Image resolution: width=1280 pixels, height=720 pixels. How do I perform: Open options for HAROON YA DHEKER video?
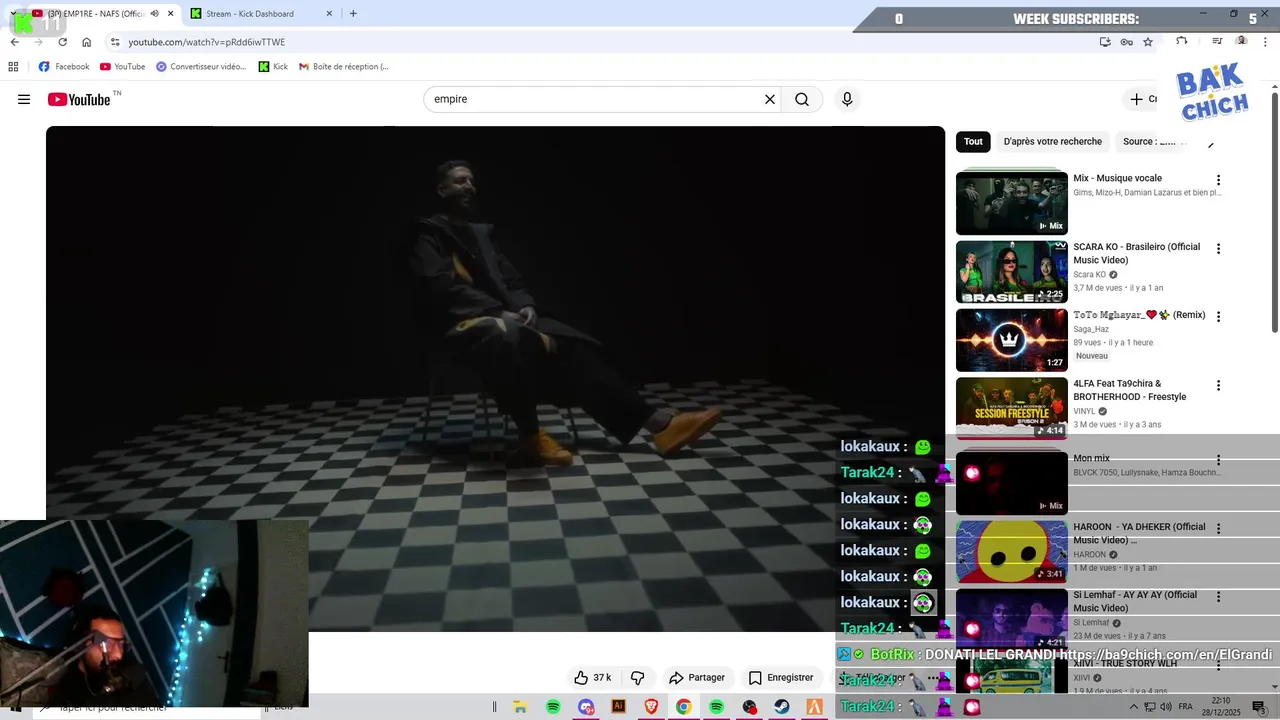(1218, 528)
